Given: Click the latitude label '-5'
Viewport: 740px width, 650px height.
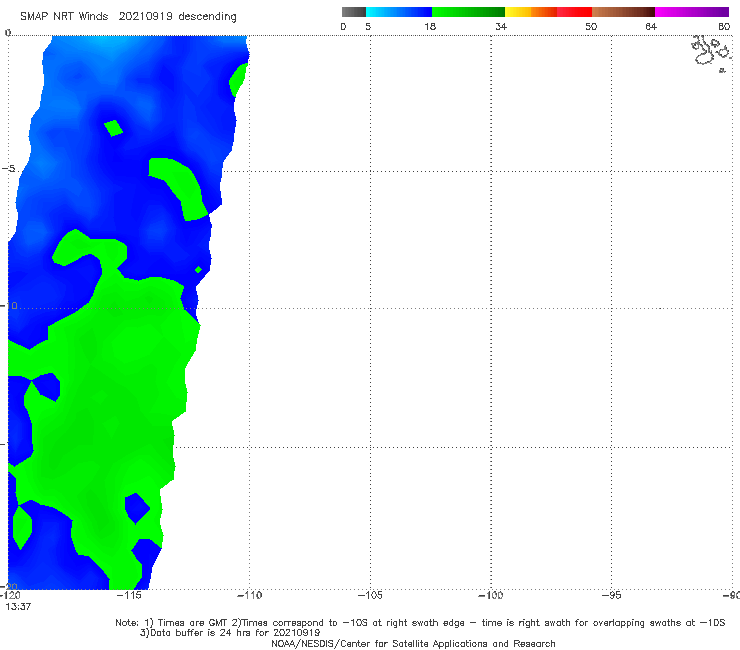Looking at the screenshot, I should [8, 169].
